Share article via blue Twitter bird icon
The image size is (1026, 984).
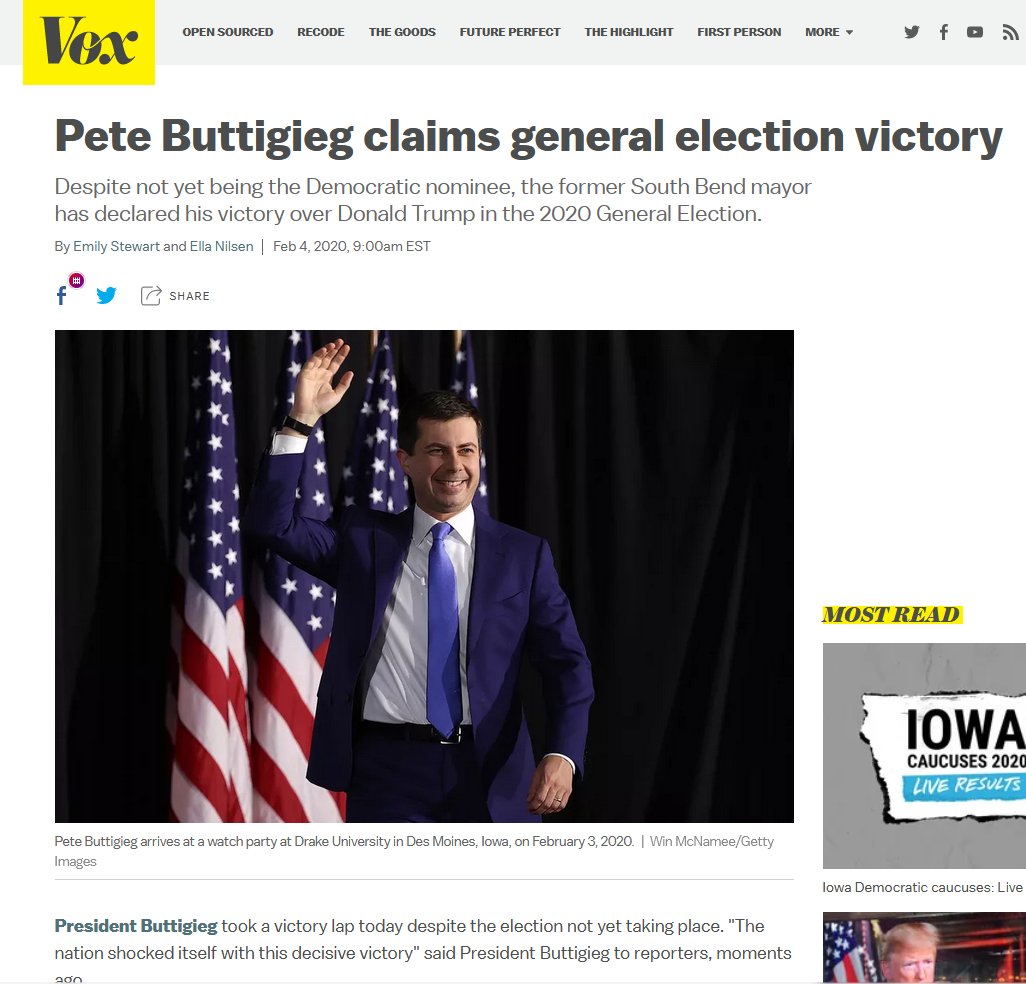point(106,296)
